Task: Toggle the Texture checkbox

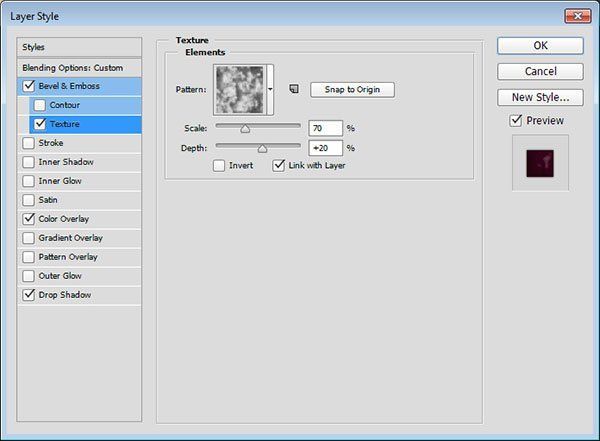Action: coord(40,124)
